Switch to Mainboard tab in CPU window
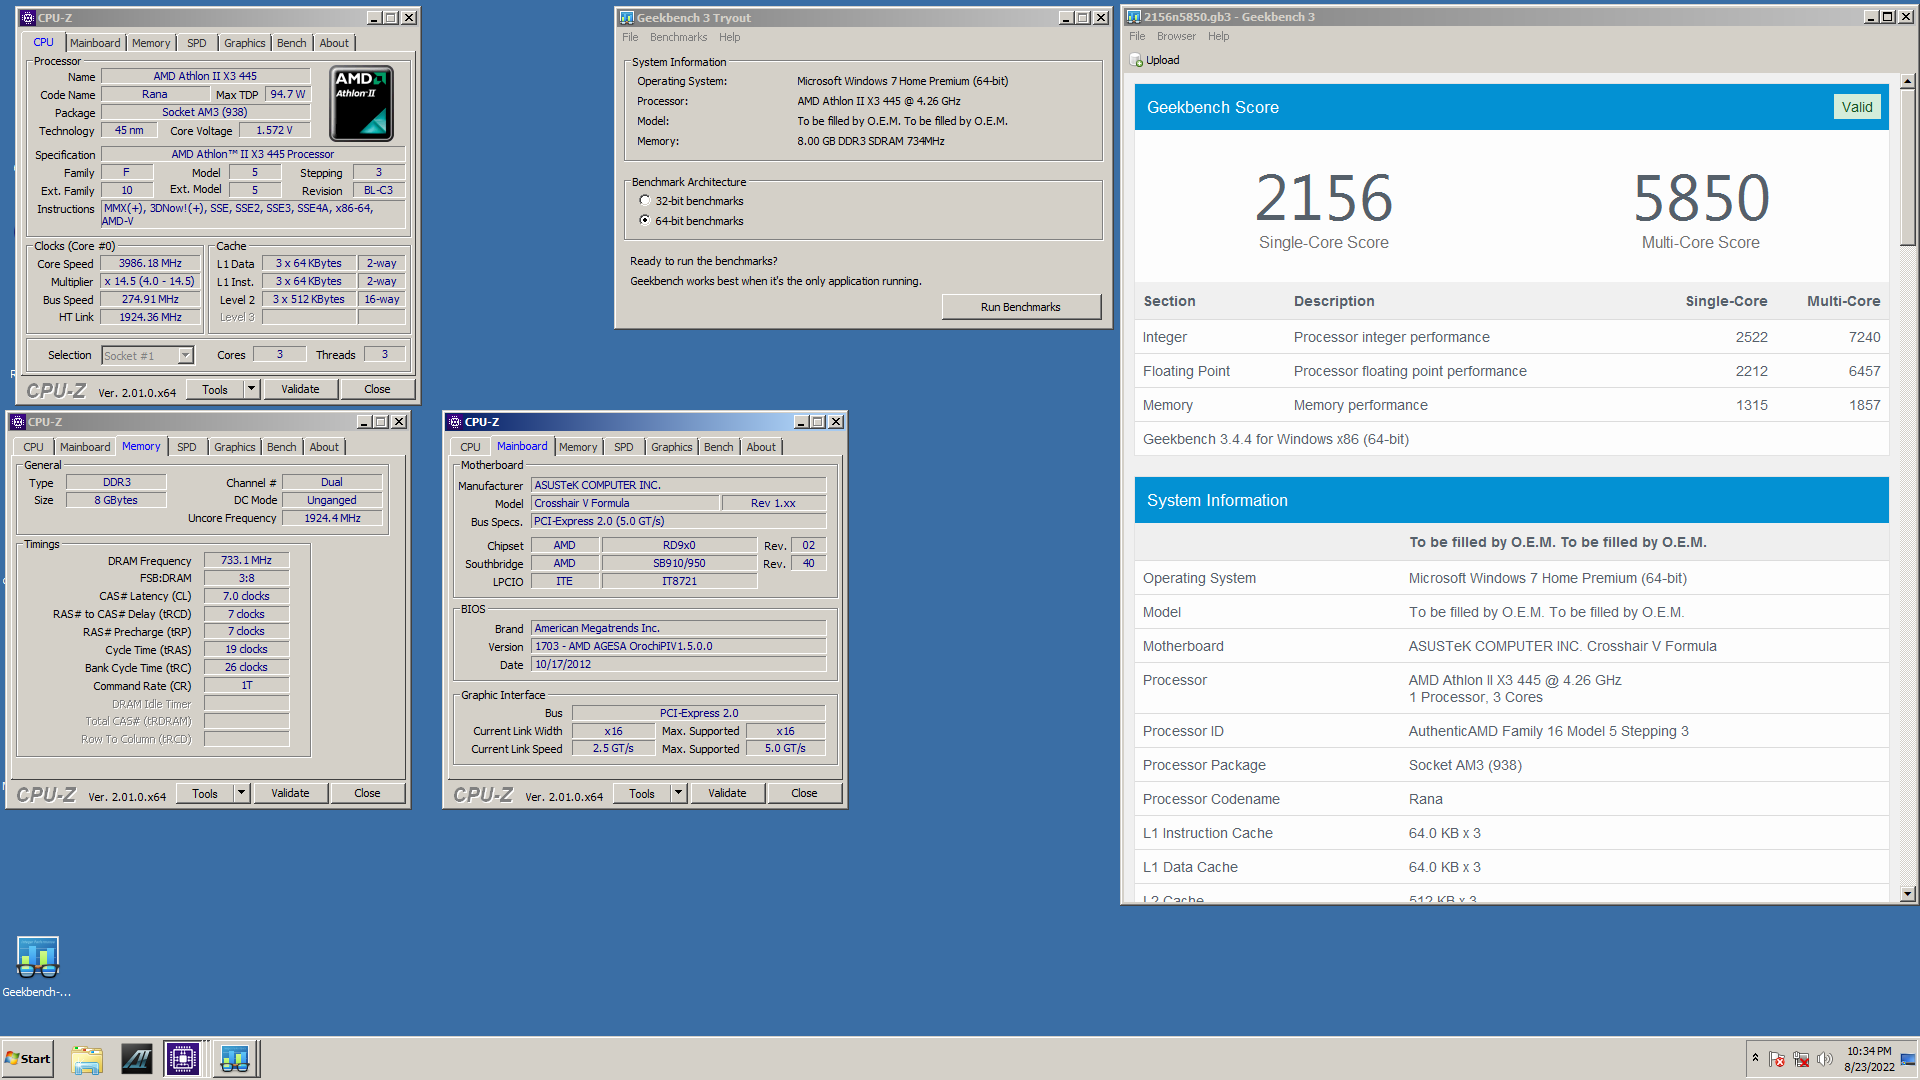This screenshot has width=1920, height=1080. tap(95, 43)
